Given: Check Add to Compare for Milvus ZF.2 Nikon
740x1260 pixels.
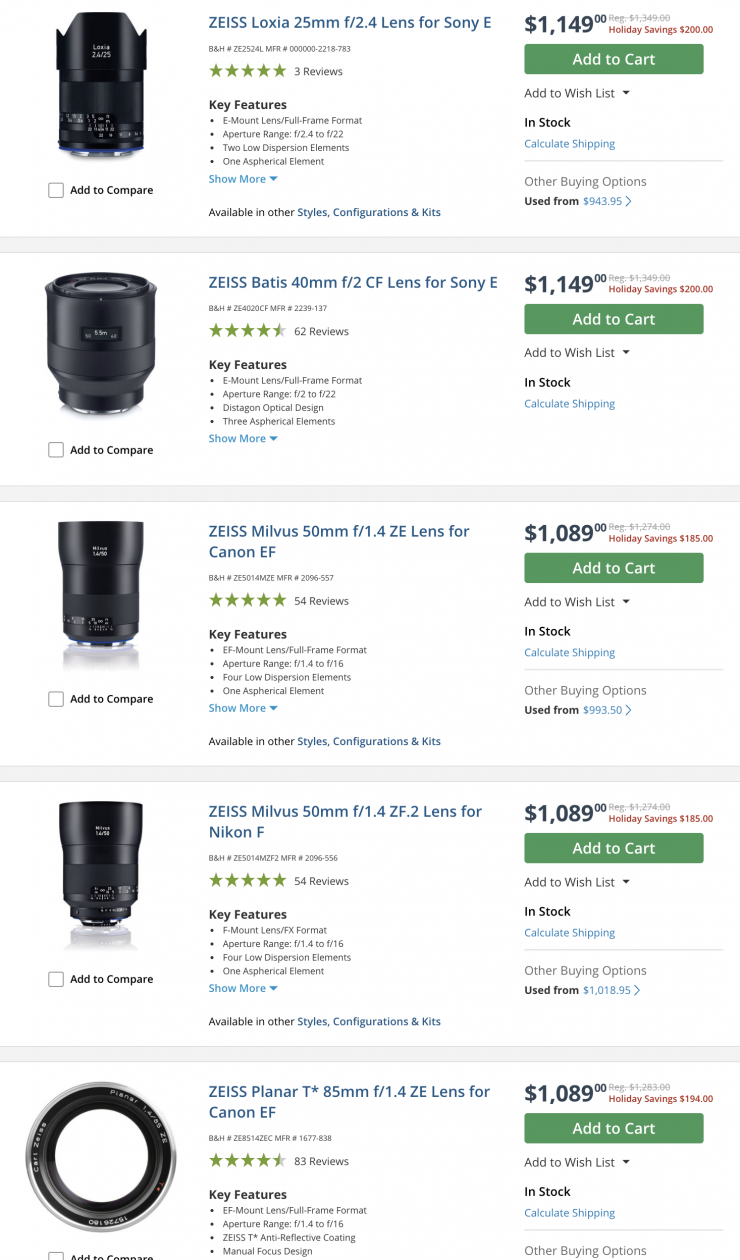Looking at the screenshot, I should tap(56, 979).
